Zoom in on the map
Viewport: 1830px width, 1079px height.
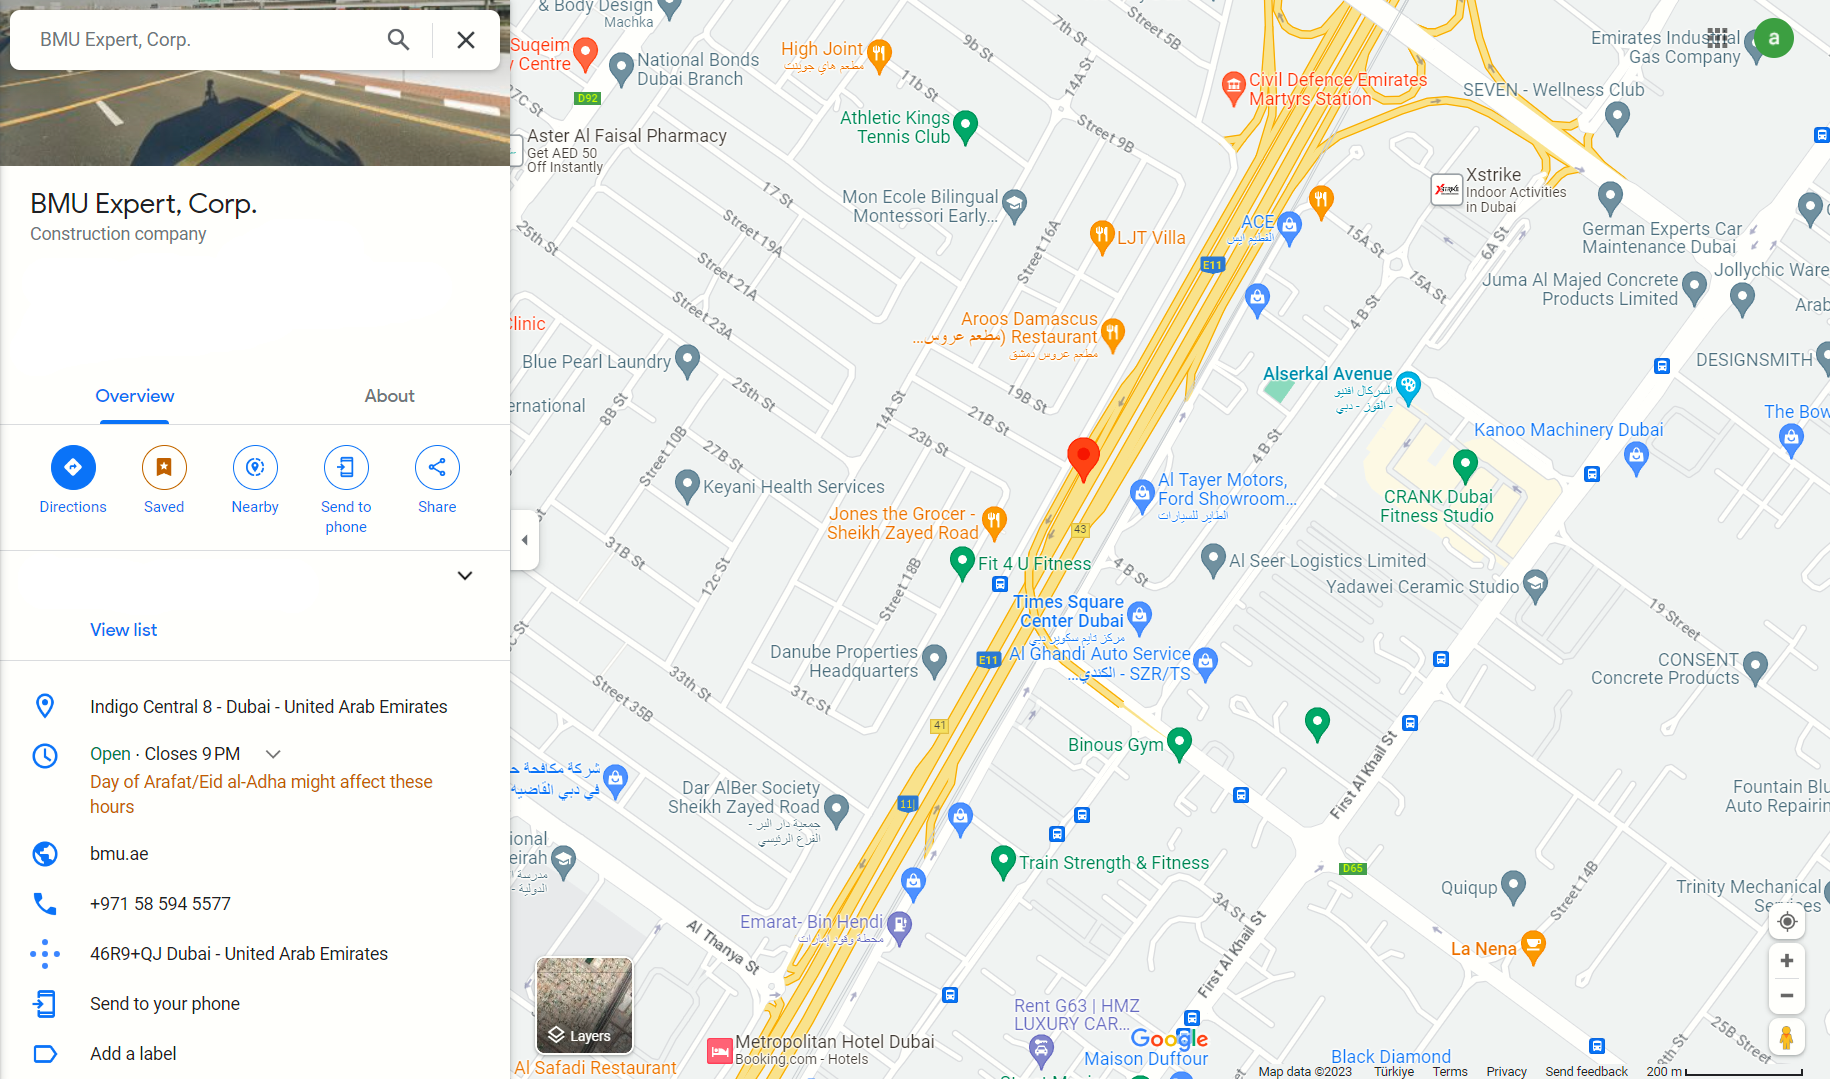click(1787, 961)
